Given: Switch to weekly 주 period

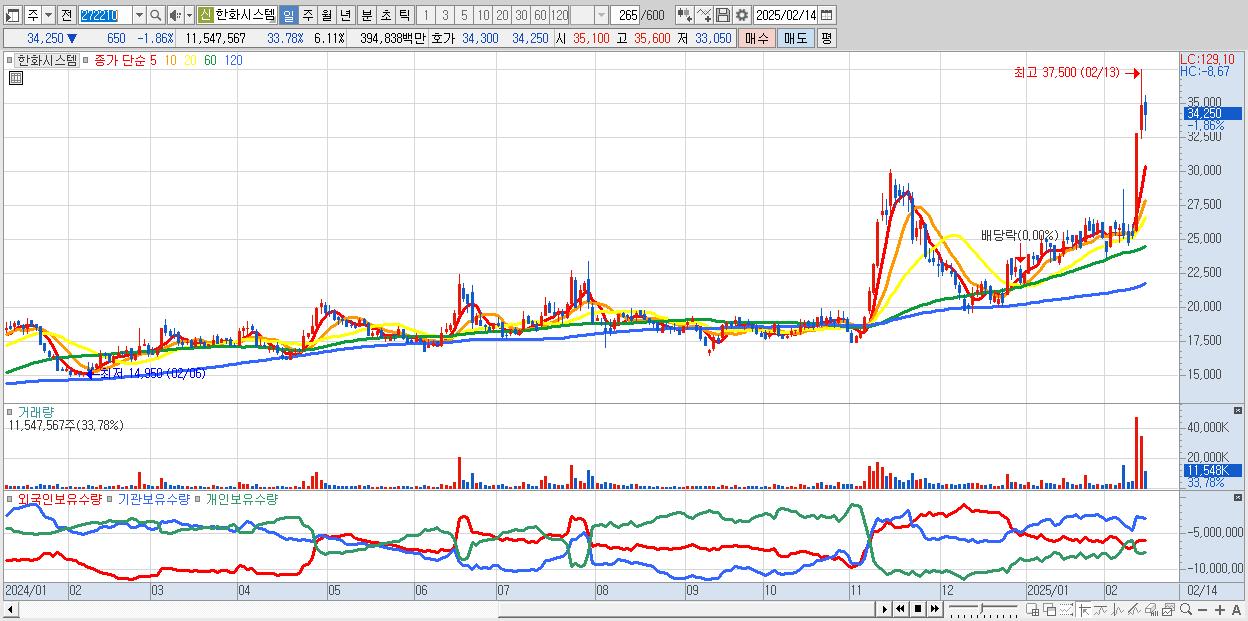Looking at the screenshot, I should pyautogui.click(x=308, y=15).
